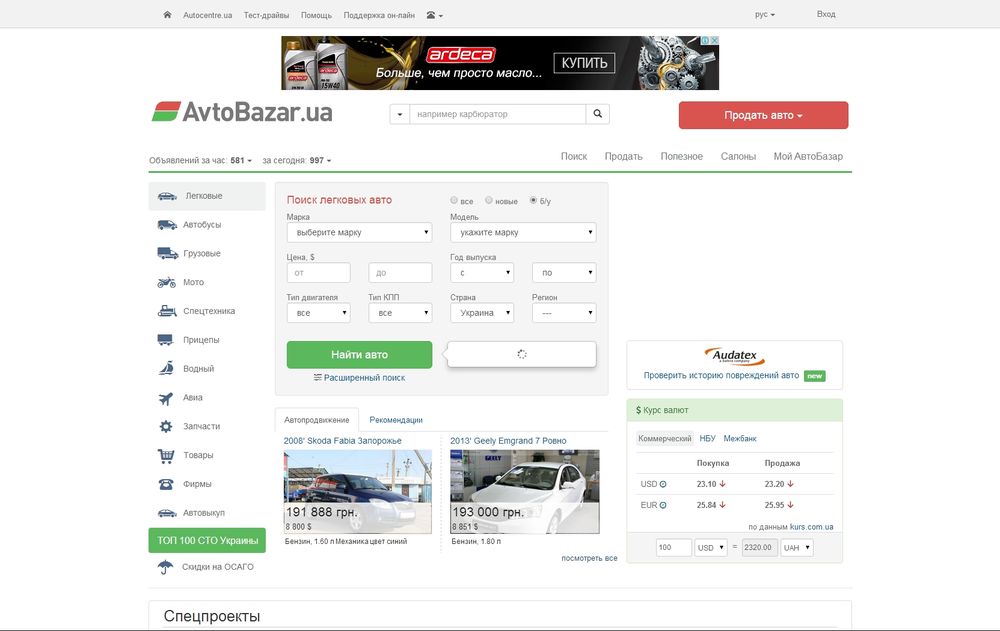The height and width of the screenshot is (631, 1000).
Task: Select the Коммерческий rates tab
Action: point(665,438)
